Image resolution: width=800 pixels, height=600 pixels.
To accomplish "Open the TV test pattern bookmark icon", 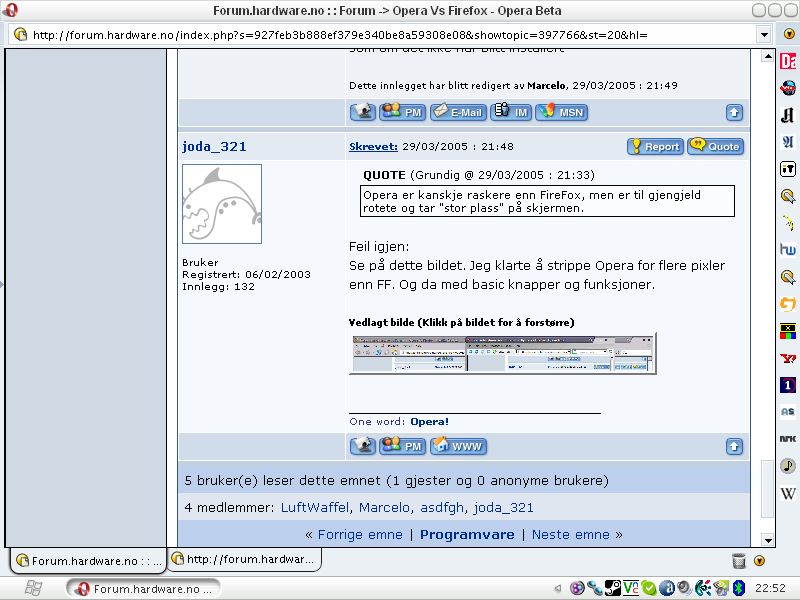I will coord(788,331).
